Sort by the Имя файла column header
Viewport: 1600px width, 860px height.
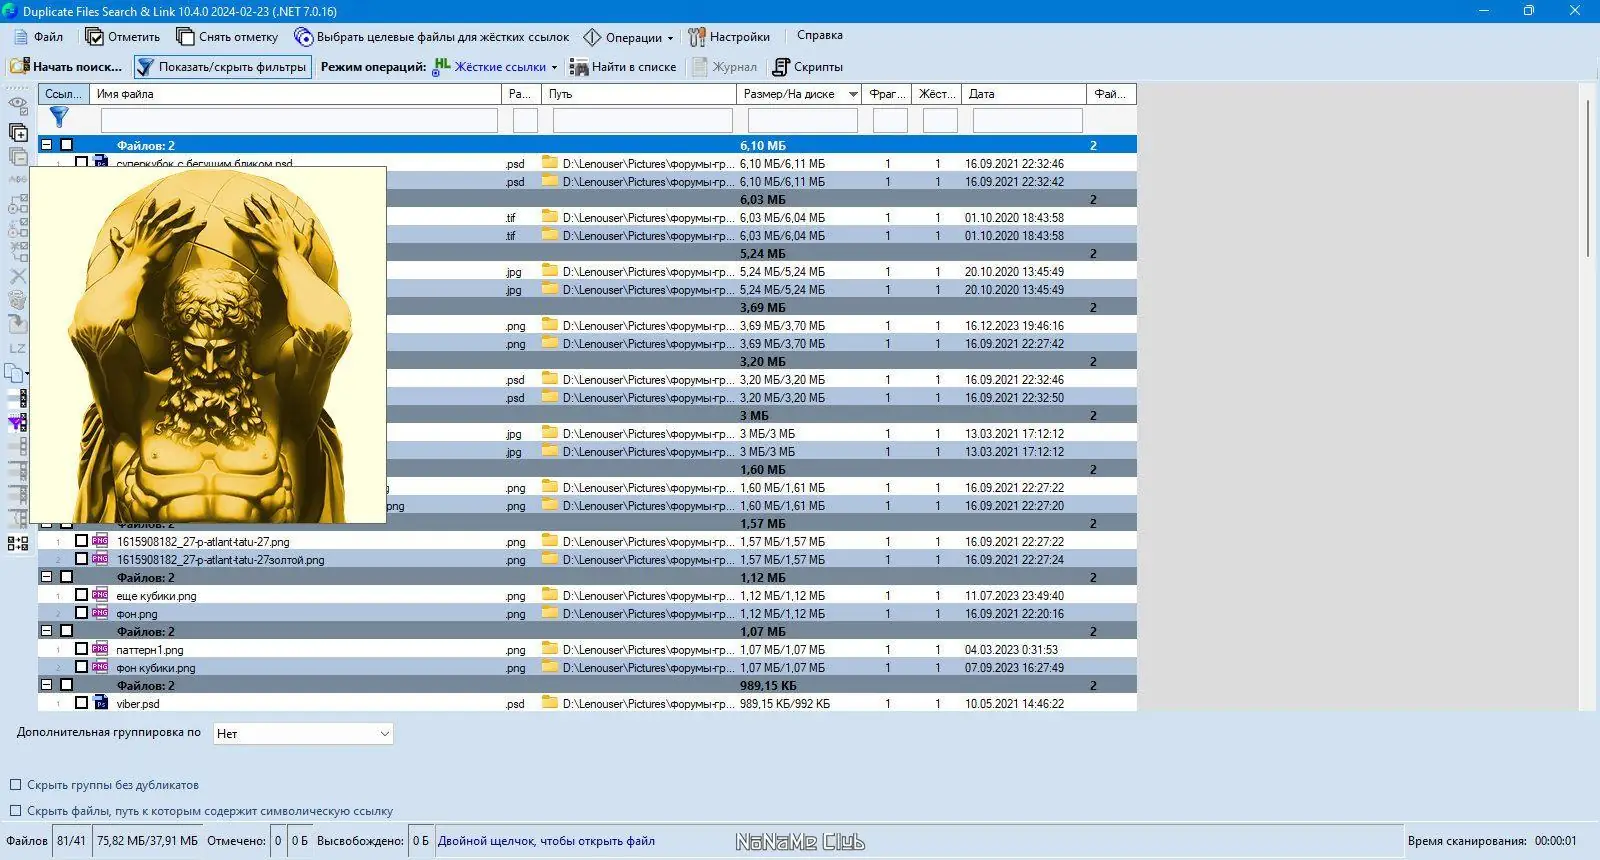tap(295, 94)
